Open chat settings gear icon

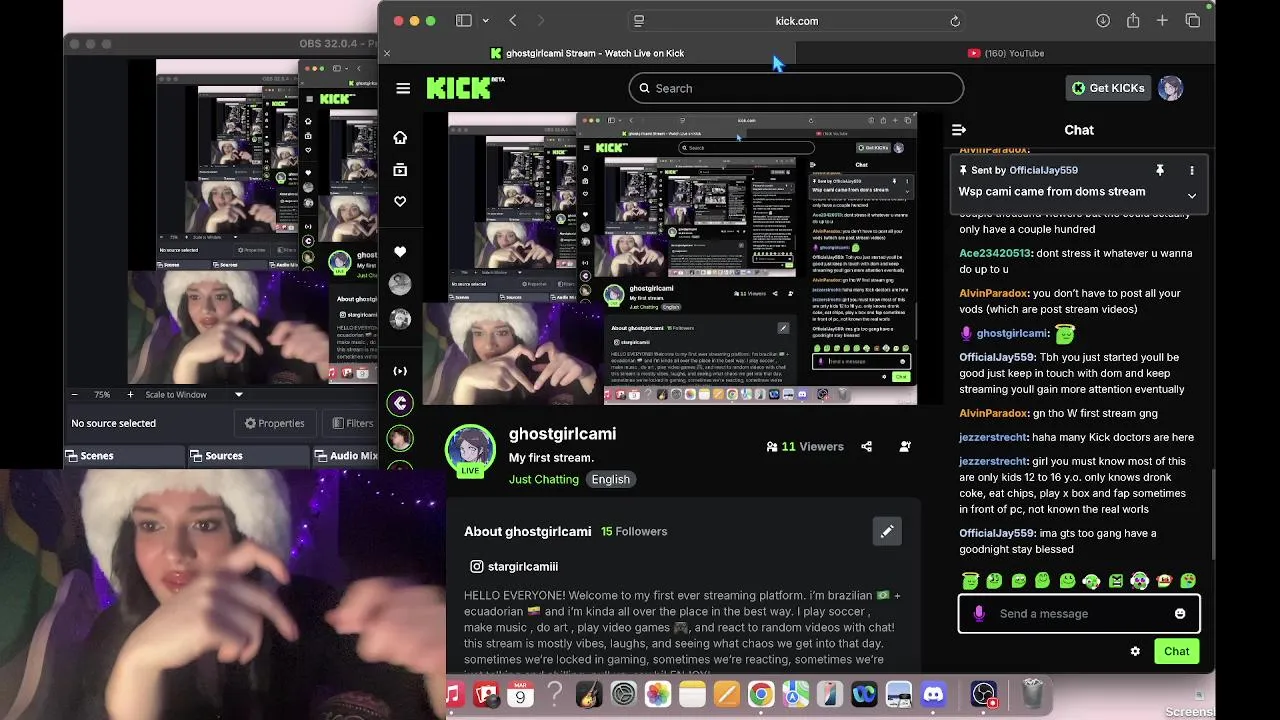pyautogui.click(x=1135, y=651)
